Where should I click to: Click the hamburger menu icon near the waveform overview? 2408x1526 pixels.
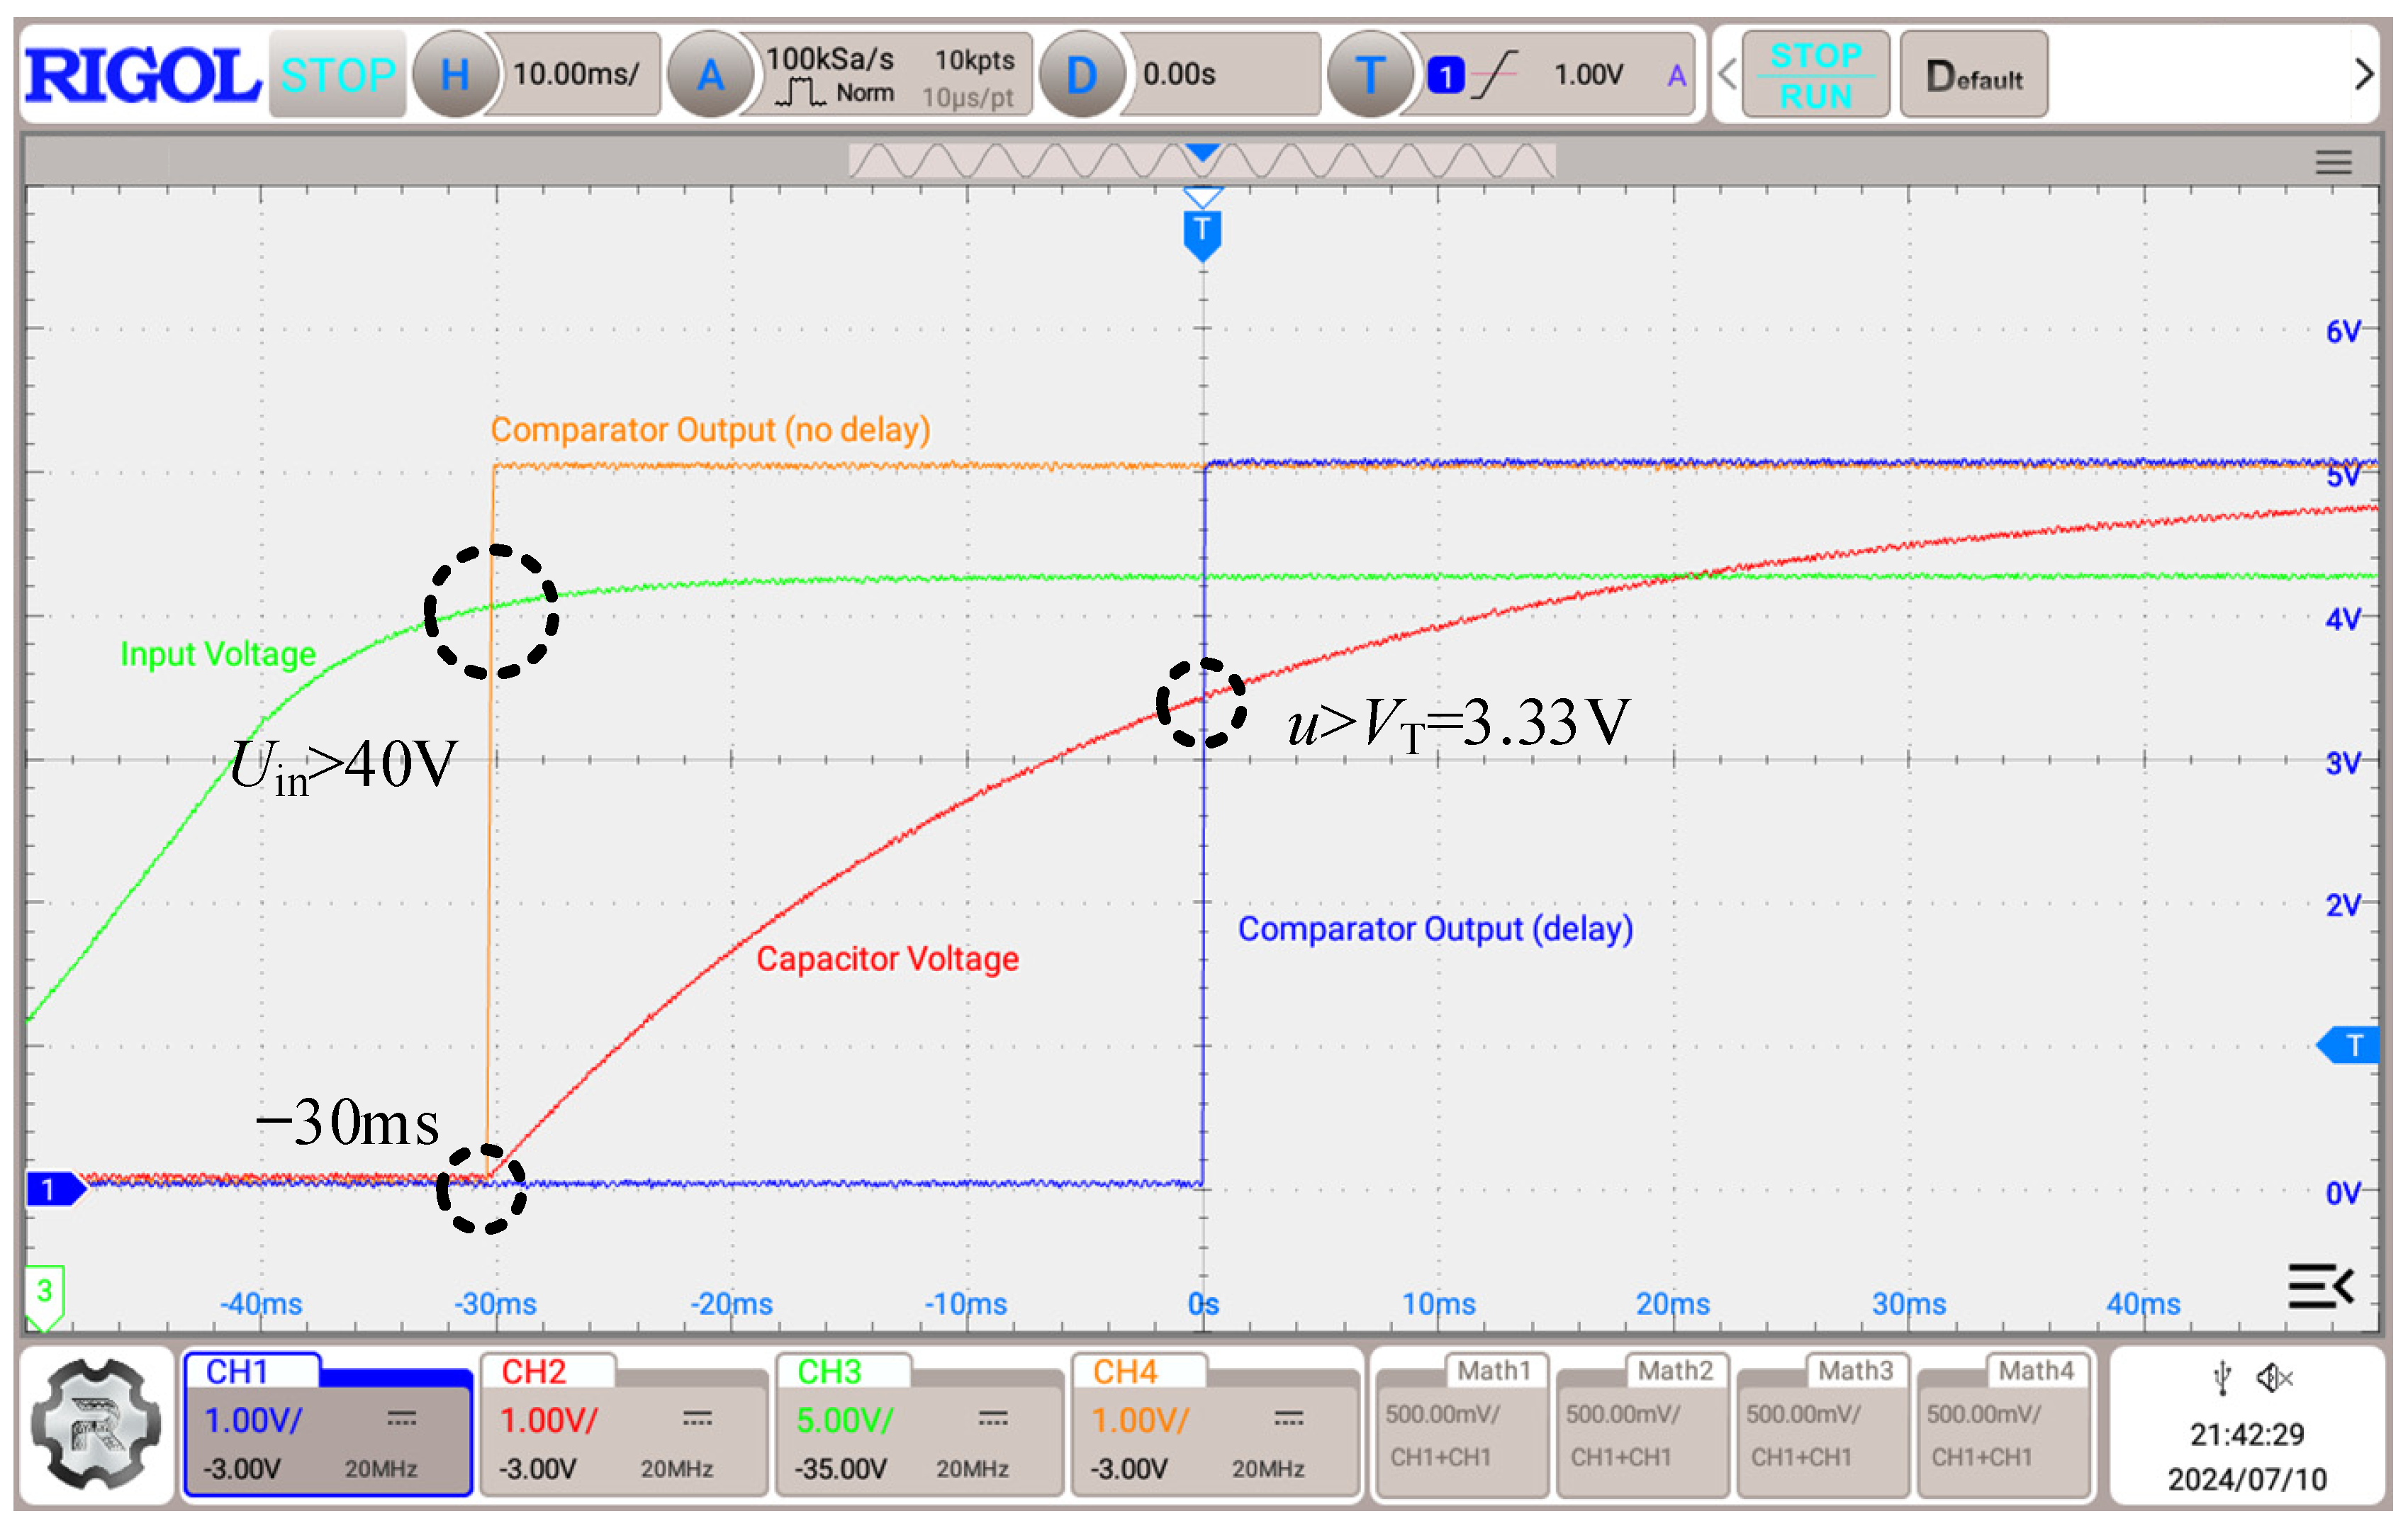(x=2333, y=162)
